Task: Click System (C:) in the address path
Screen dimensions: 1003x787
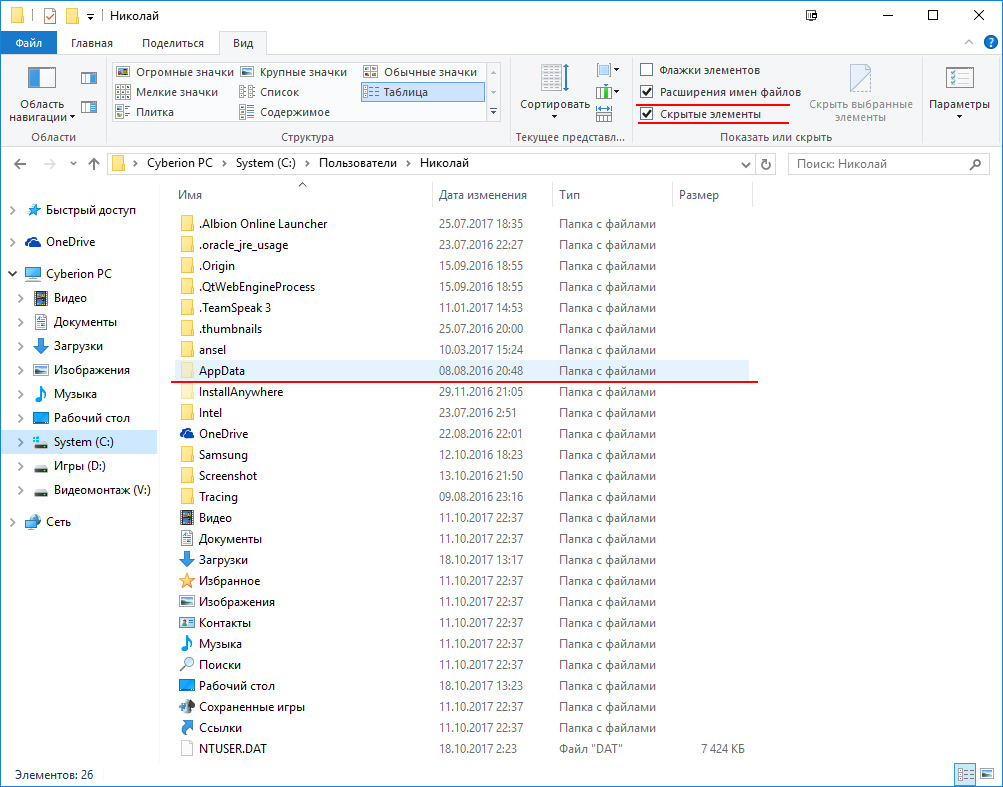Action: coord(265,163)
